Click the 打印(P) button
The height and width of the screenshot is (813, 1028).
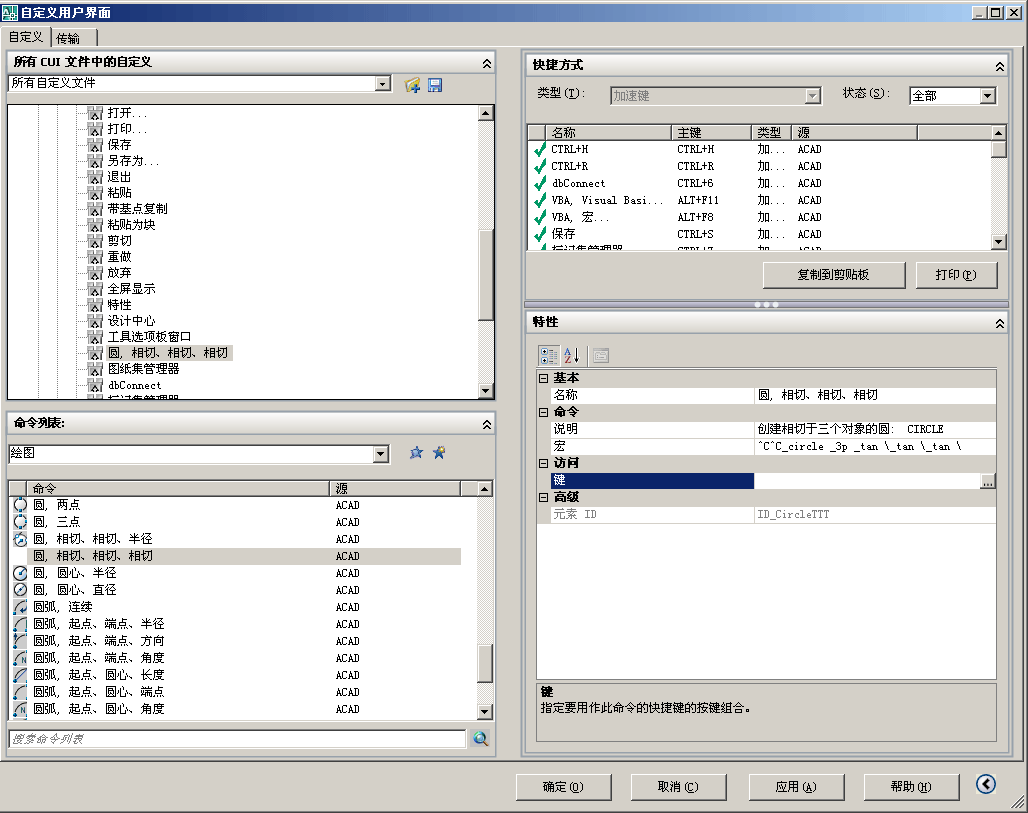[x=956, y=275]
